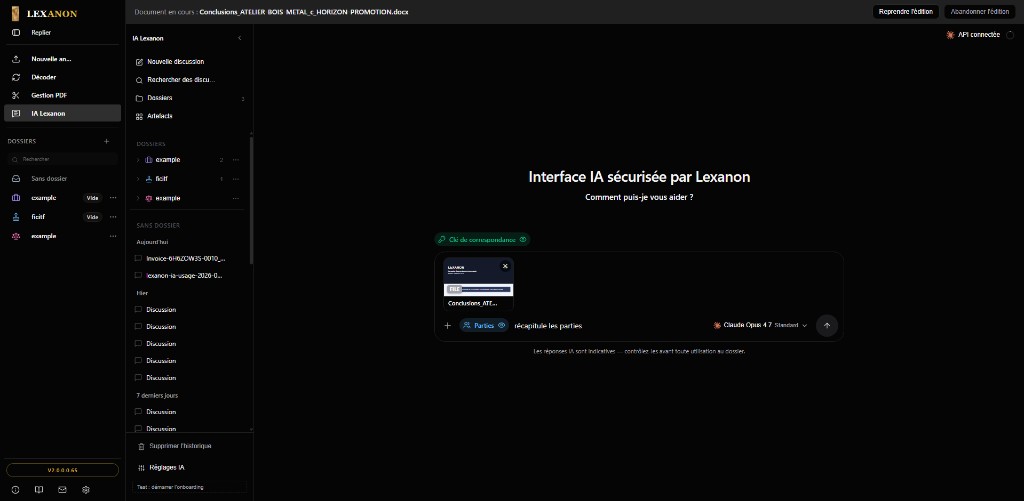
Task: Click Reprendre l'édition button
Action: click(x=906, y=12)
